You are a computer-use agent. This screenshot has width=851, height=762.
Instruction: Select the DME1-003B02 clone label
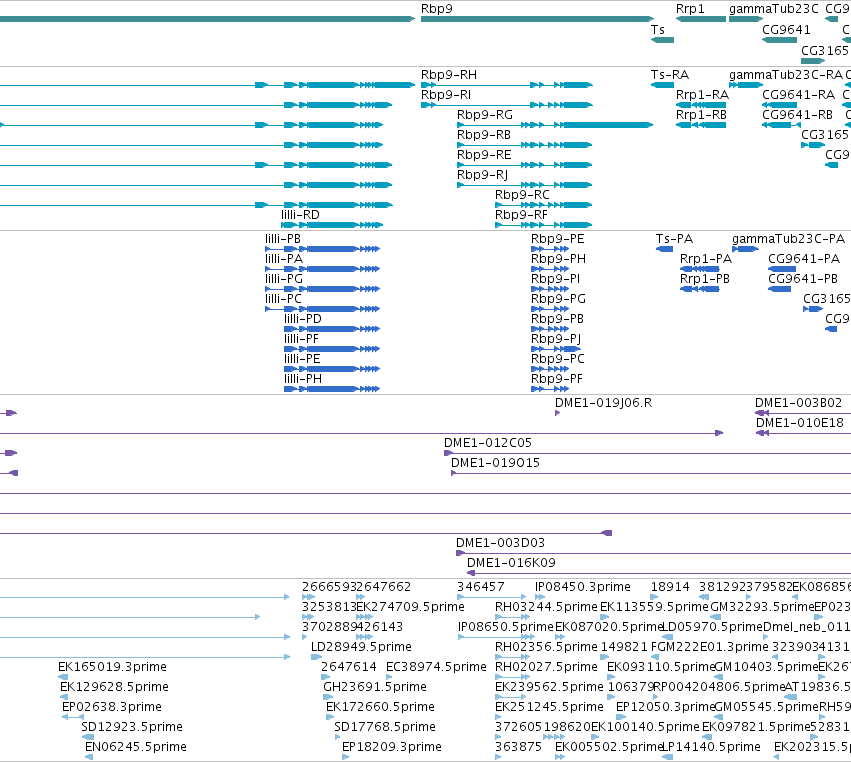798,403
